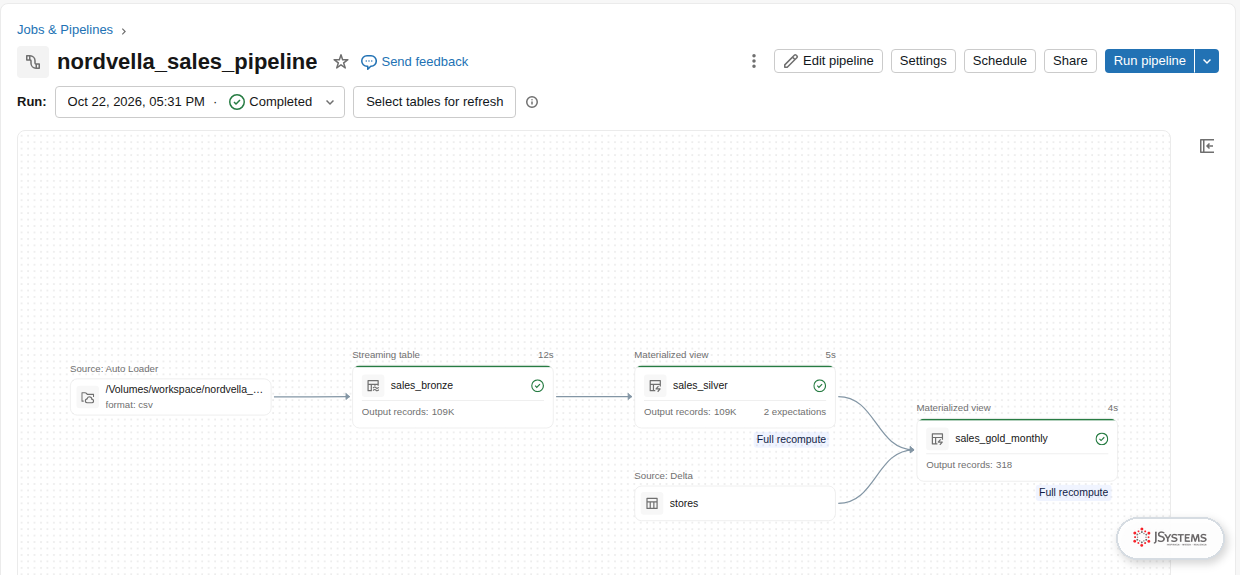This screenshot has height=575, width=1240.
Task: Click the Source: Delta label
Action: 663,476
